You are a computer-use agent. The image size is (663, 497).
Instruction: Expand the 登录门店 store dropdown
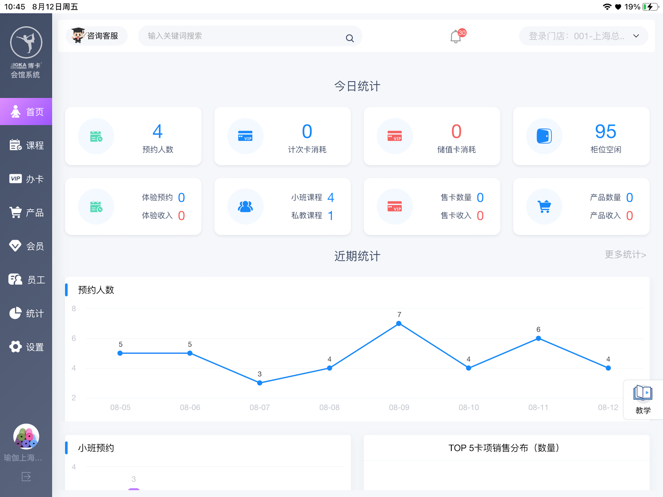(x=584, y=36)
